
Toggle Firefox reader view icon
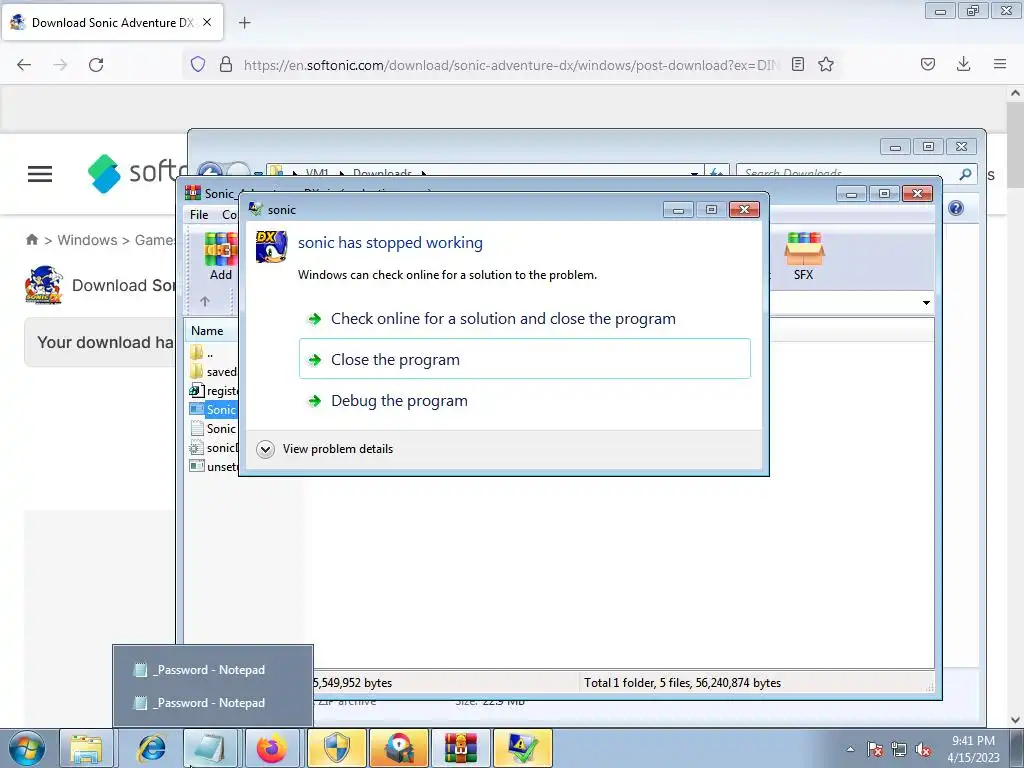click(797, 64)
